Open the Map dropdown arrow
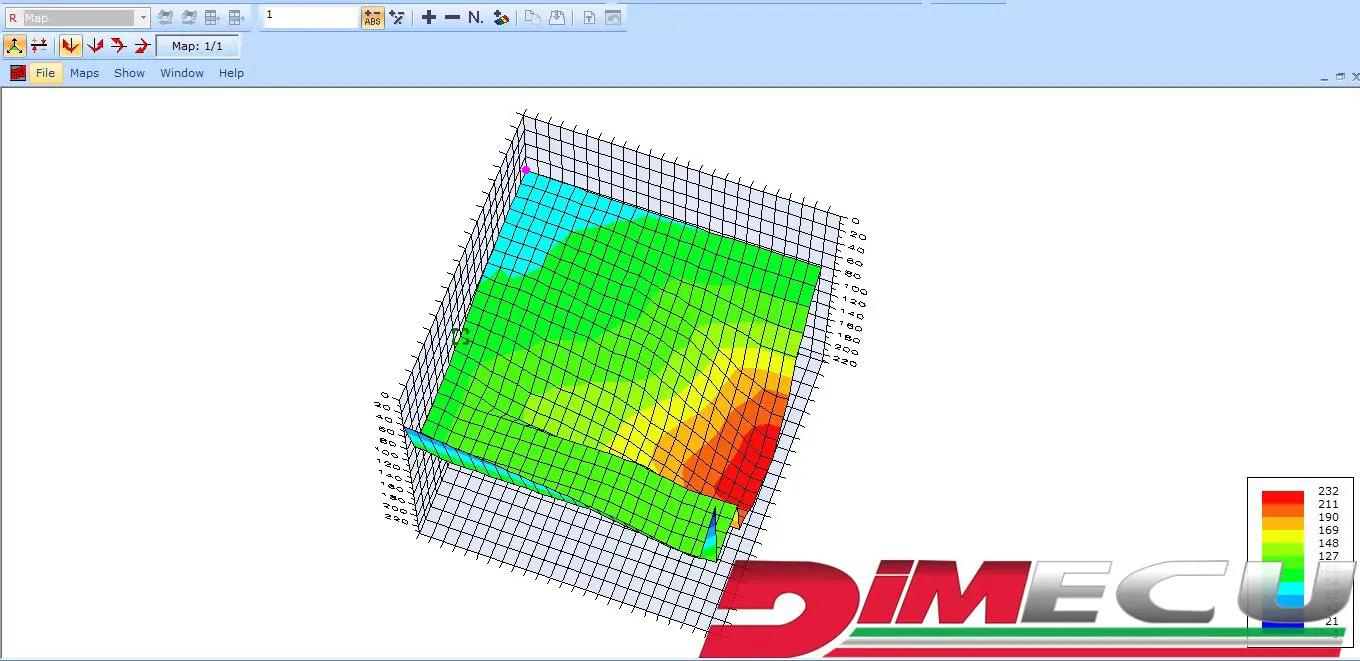Screen dimensions: 1360x661 [x=143, y=18]
